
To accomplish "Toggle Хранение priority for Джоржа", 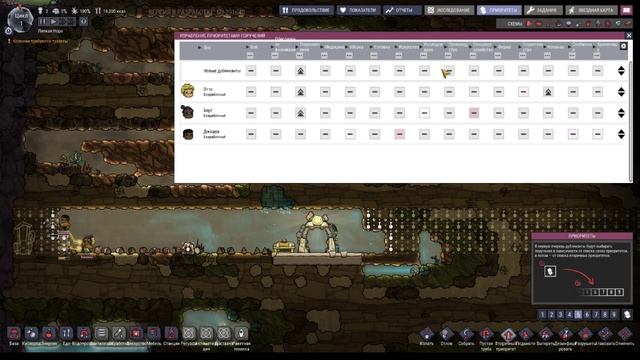I will (x=598, y=134).
